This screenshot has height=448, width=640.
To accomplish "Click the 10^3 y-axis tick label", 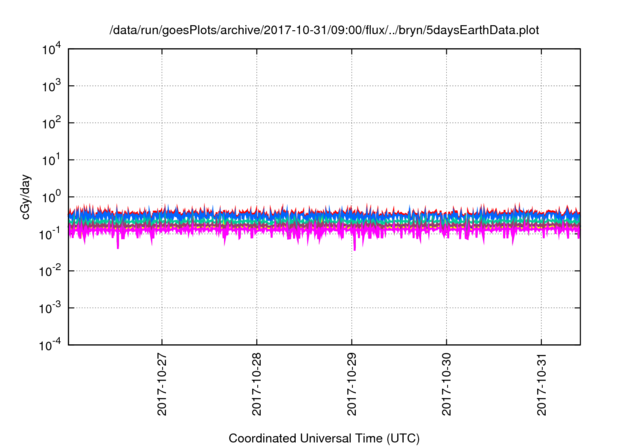I will 51,86.
